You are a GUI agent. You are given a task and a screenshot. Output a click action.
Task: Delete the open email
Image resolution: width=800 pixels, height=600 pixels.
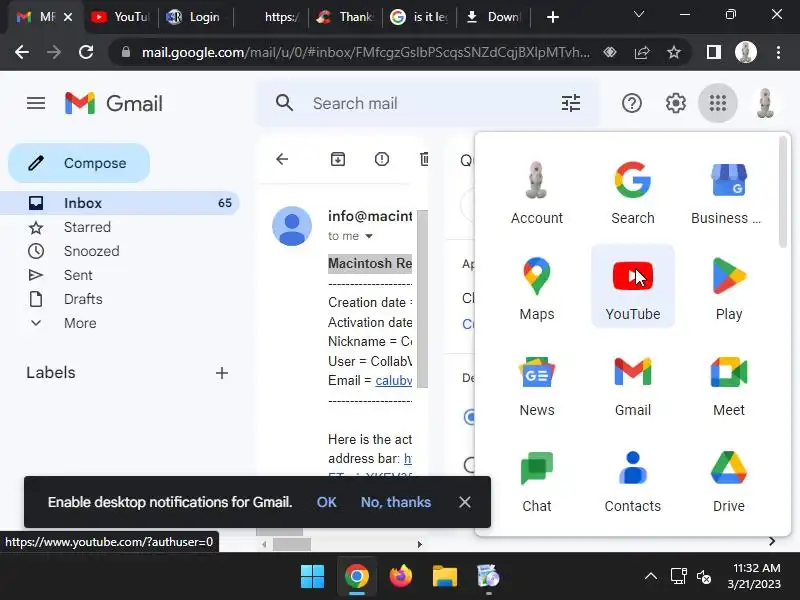click(x=424, y=159)
